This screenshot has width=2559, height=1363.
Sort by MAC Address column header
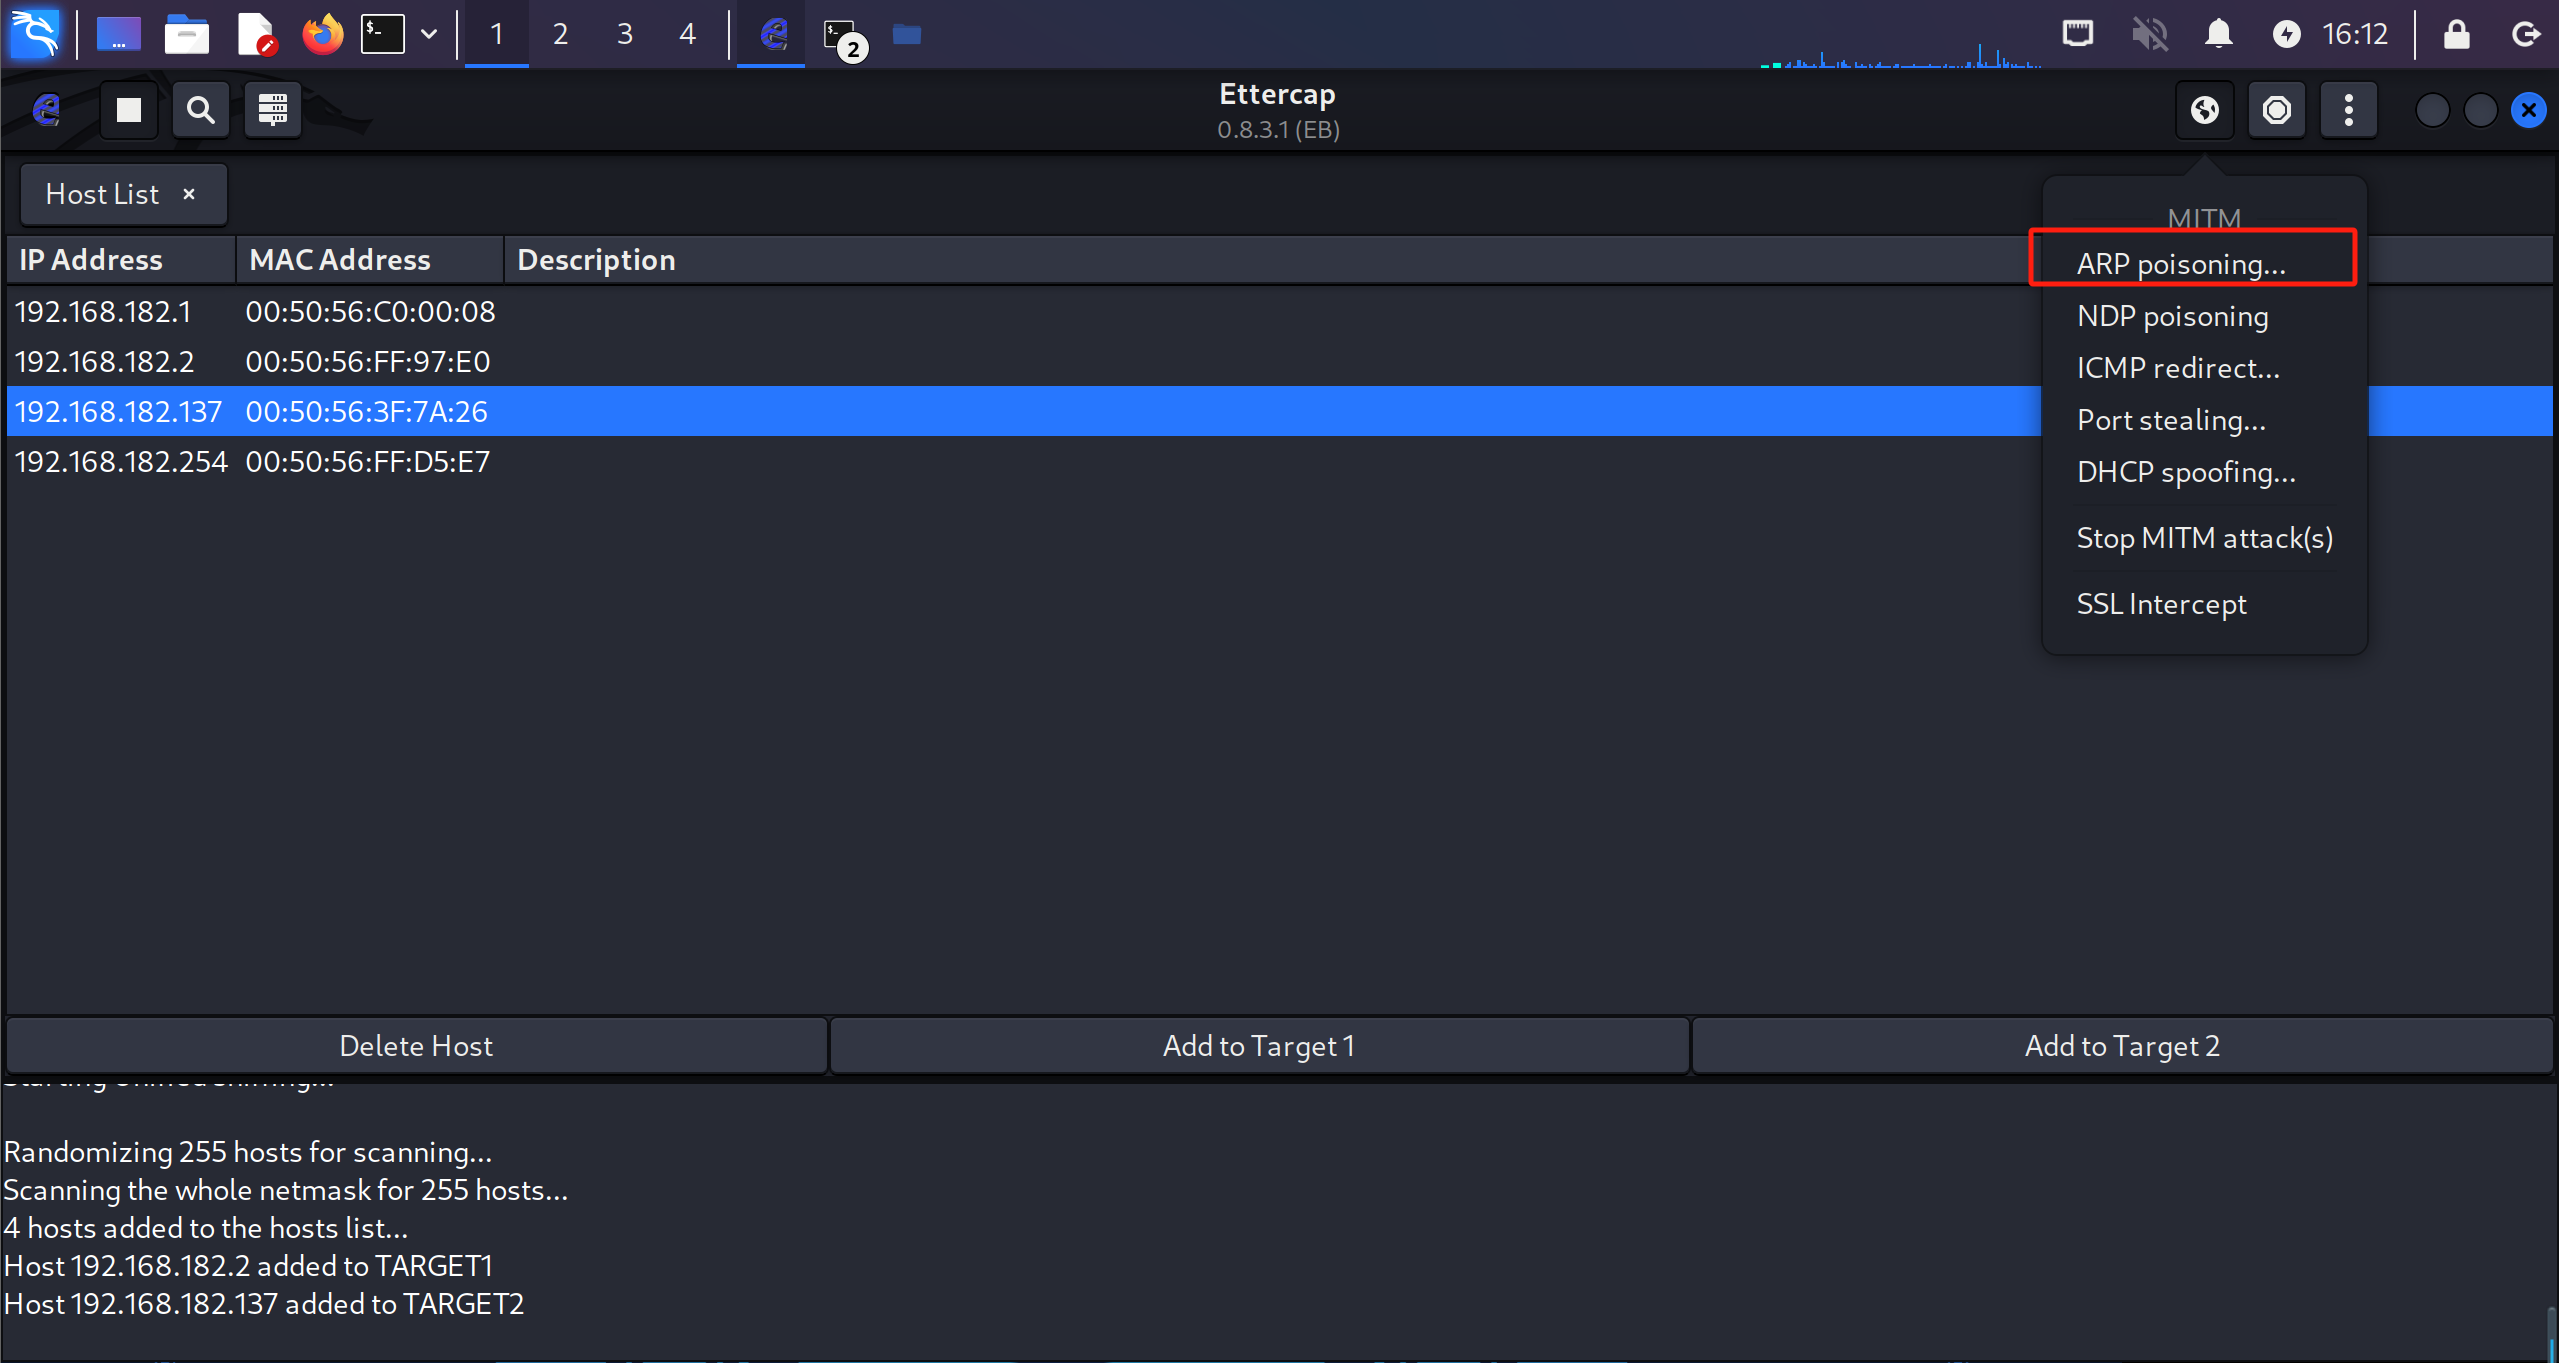340,260
